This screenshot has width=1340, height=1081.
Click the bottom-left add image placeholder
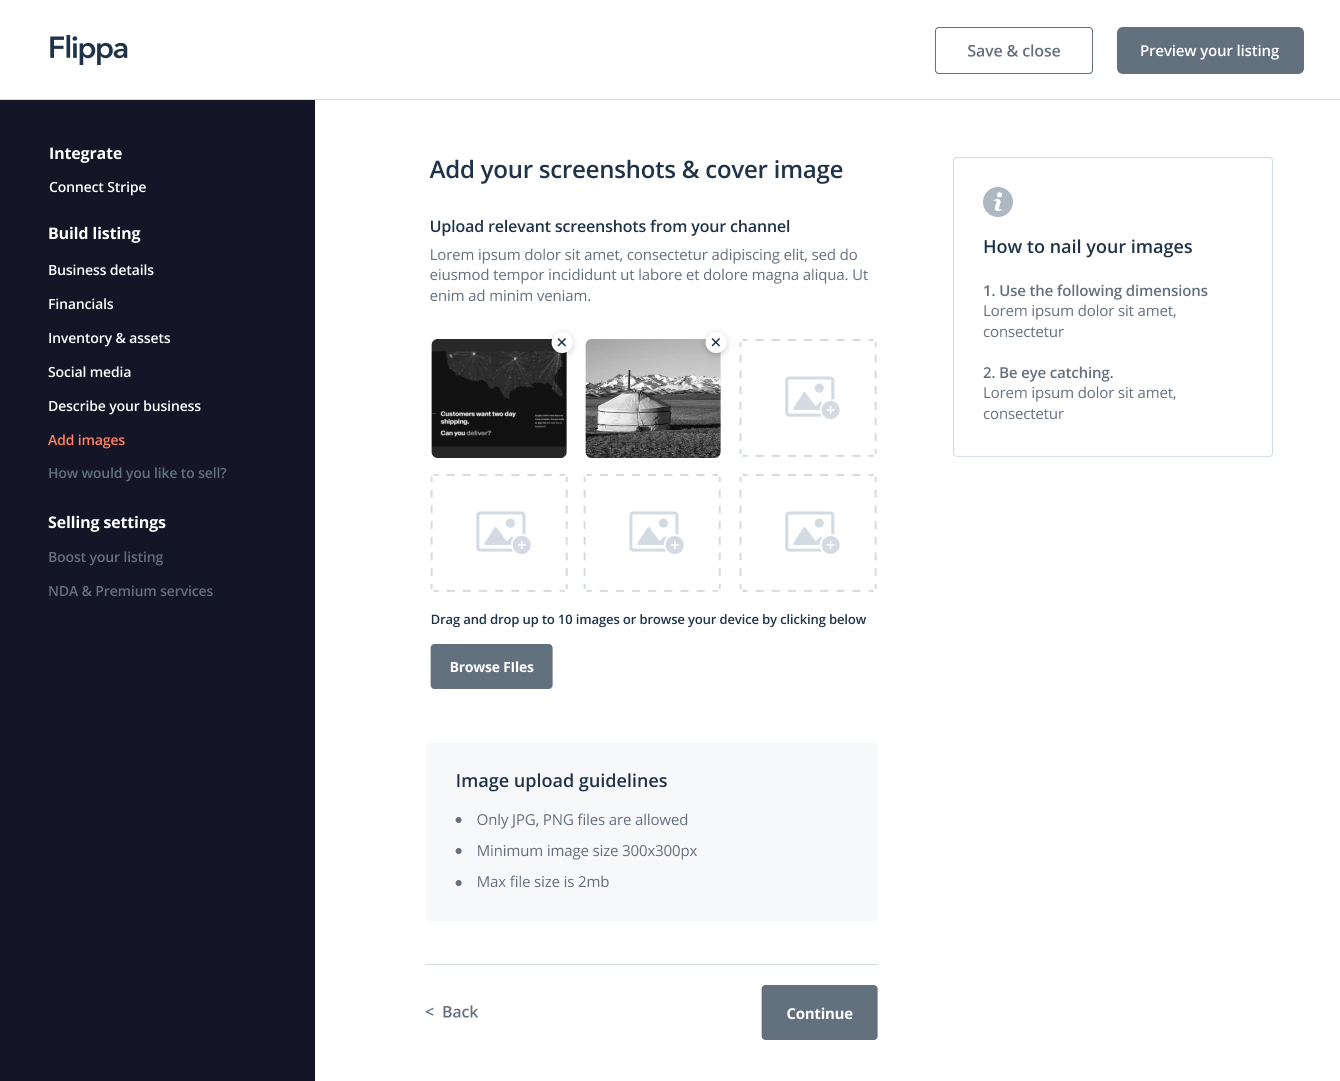click(x=499, y=533)
